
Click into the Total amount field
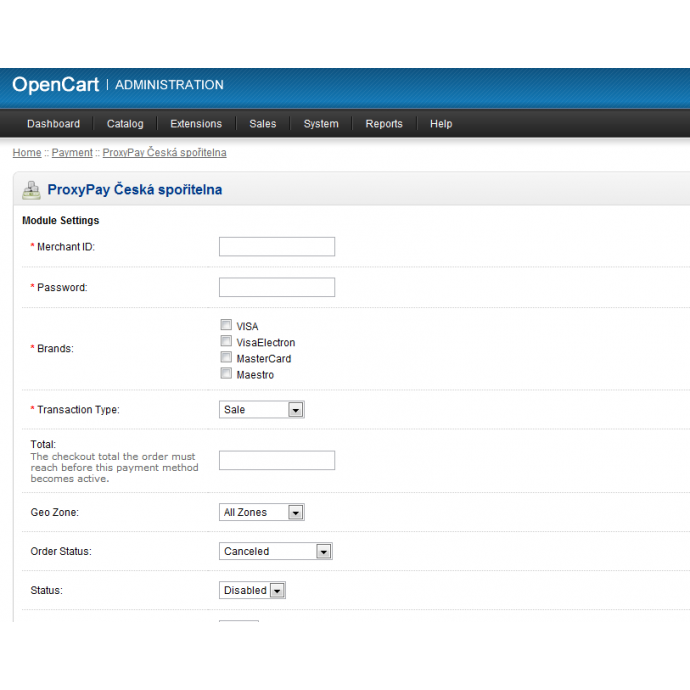tap(277, 460)
